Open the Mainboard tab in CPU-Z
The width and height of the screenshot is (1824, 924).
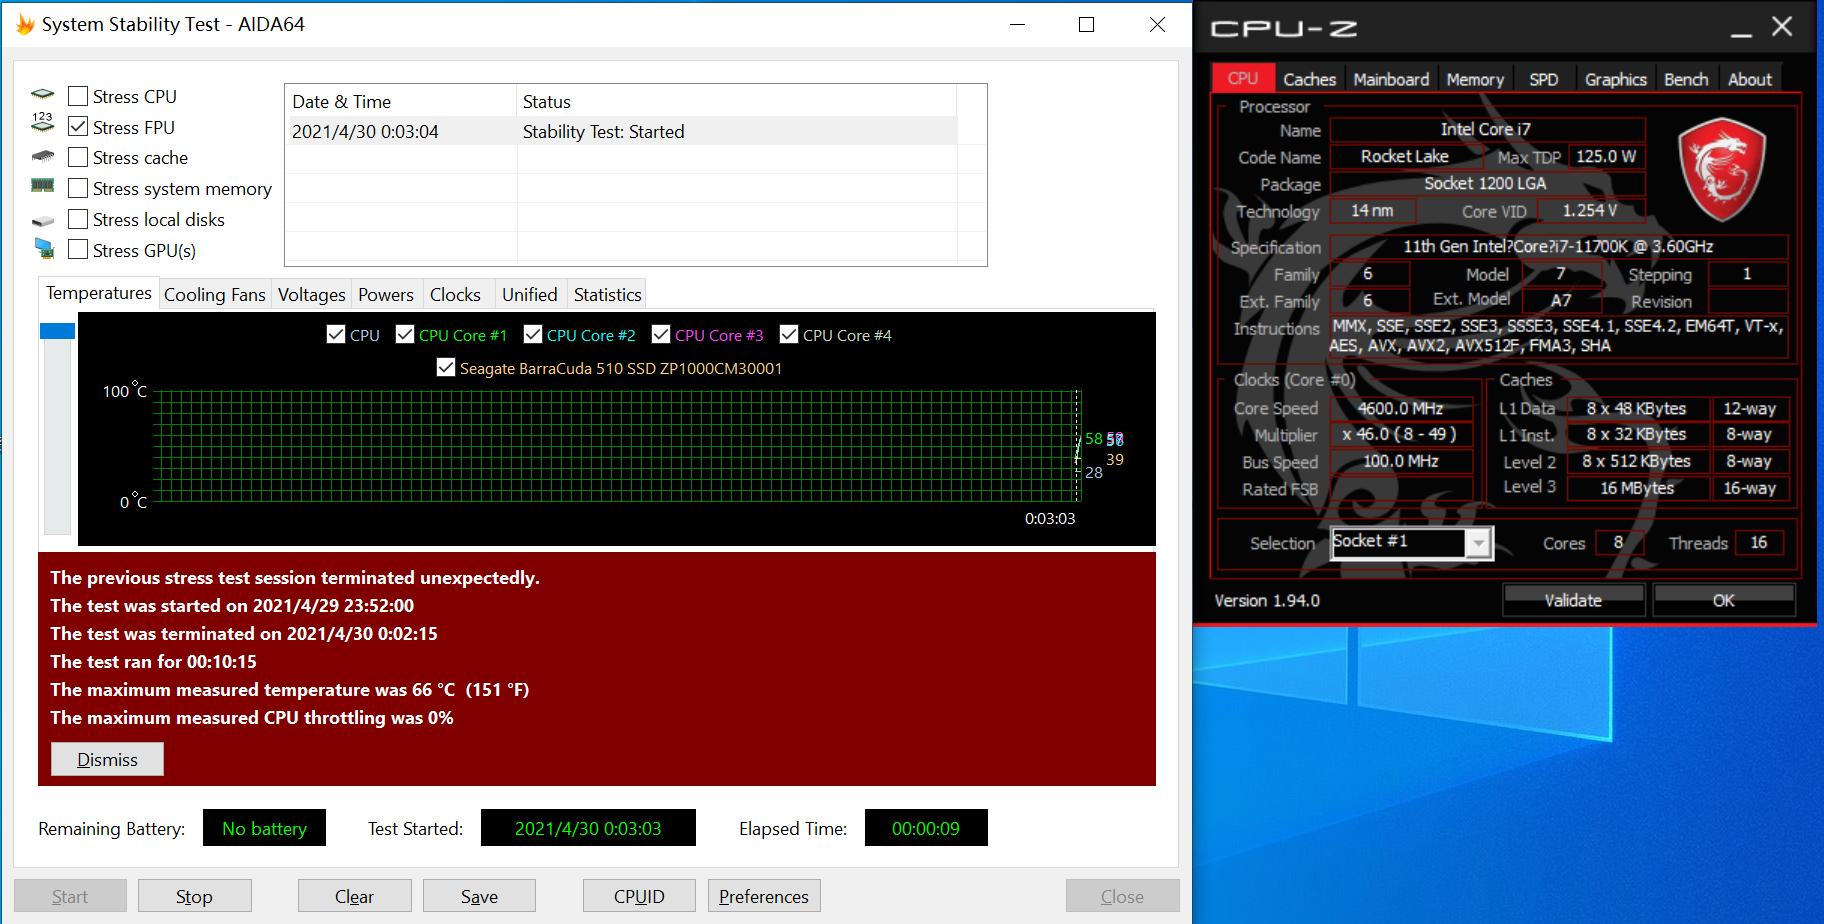coord(1390,80)
